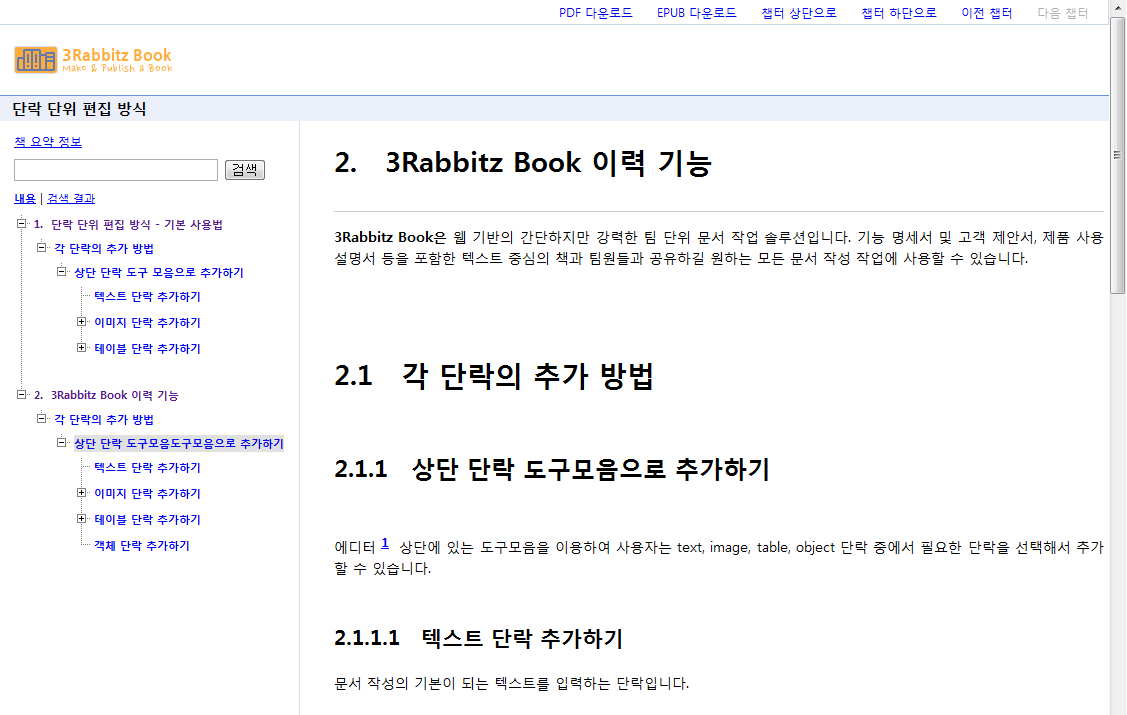Select 각 단락의 추가 방법 tree item in chapter 1
The image size is (1127, 715).
coord(104,248)
